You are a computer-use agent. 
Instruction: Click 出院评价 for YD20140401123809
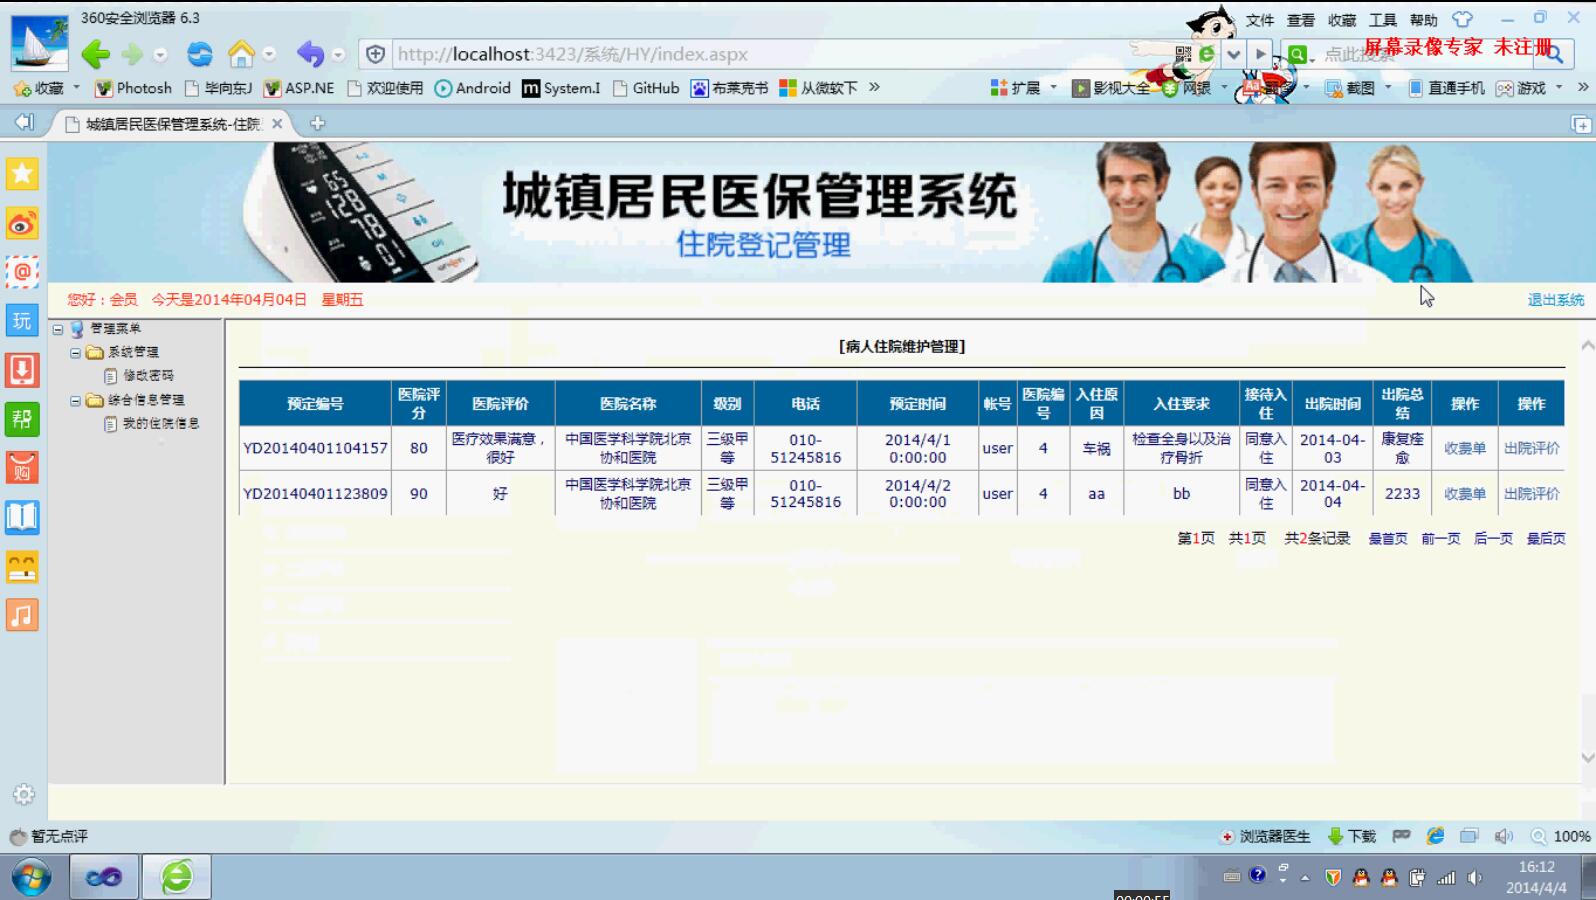pos(1531,494)
